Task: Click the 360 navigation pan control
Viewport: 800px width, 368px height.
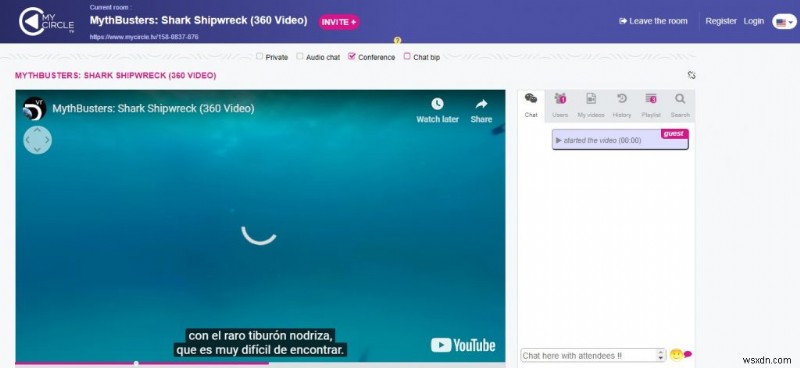Action: click(x=37, y=139)
